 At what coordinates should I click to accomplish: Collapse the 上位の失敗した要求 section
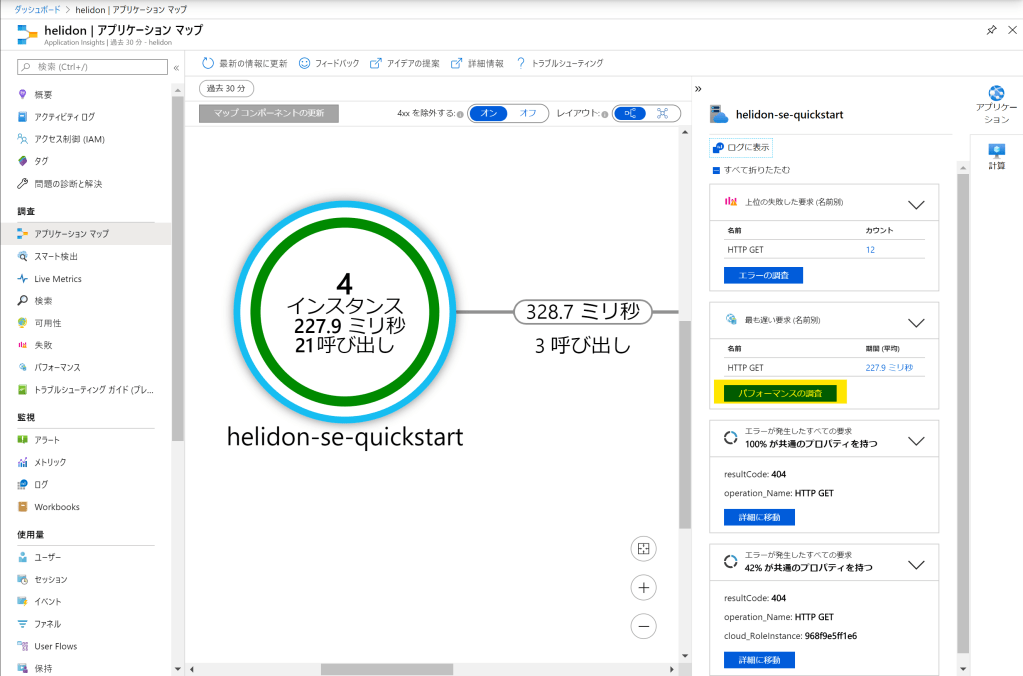(915, 204)
